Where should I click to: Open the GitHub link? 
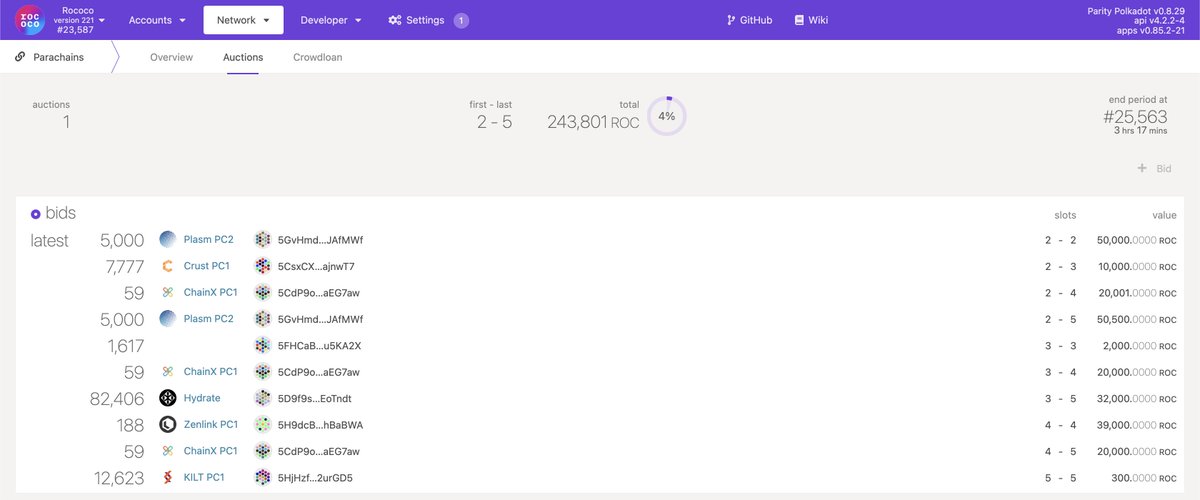click(x=749, y=20)
